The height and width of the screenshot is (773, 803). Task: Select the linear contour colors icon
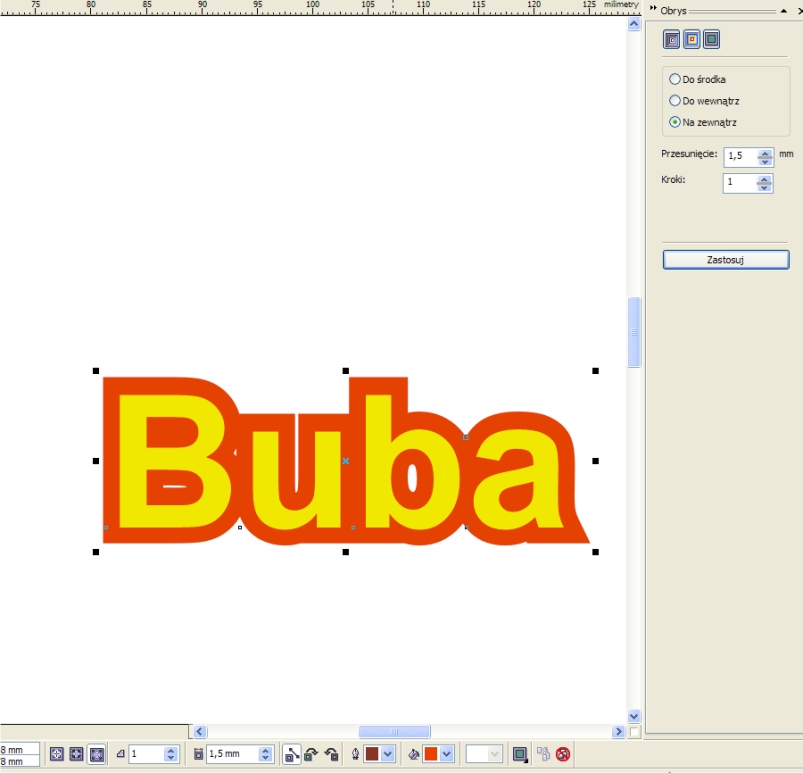click(x=291, y=754)
